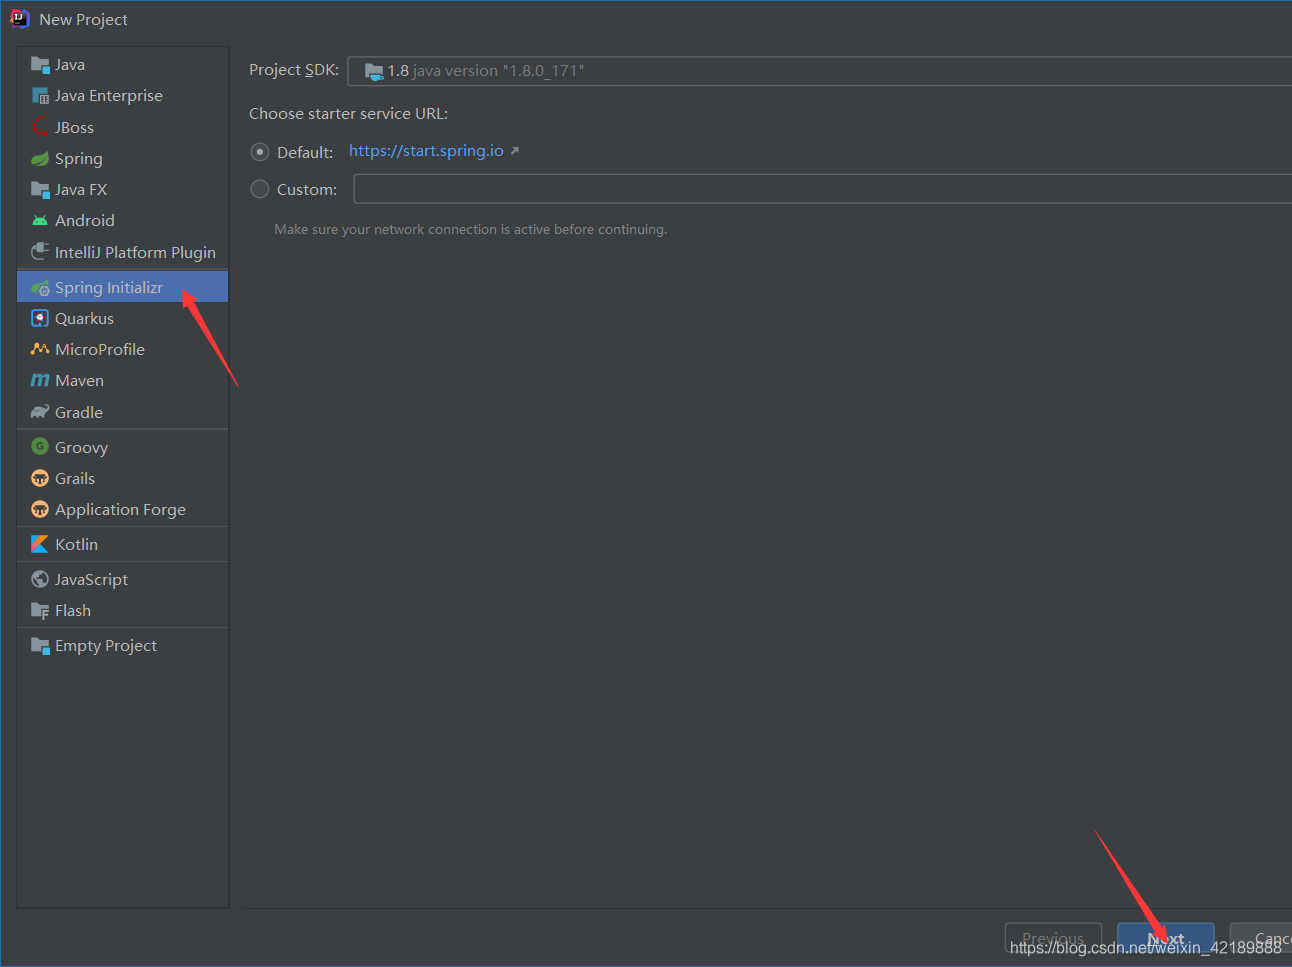Pick Application Forge entry
The image size is (1292, 967).
click(122, 509)
